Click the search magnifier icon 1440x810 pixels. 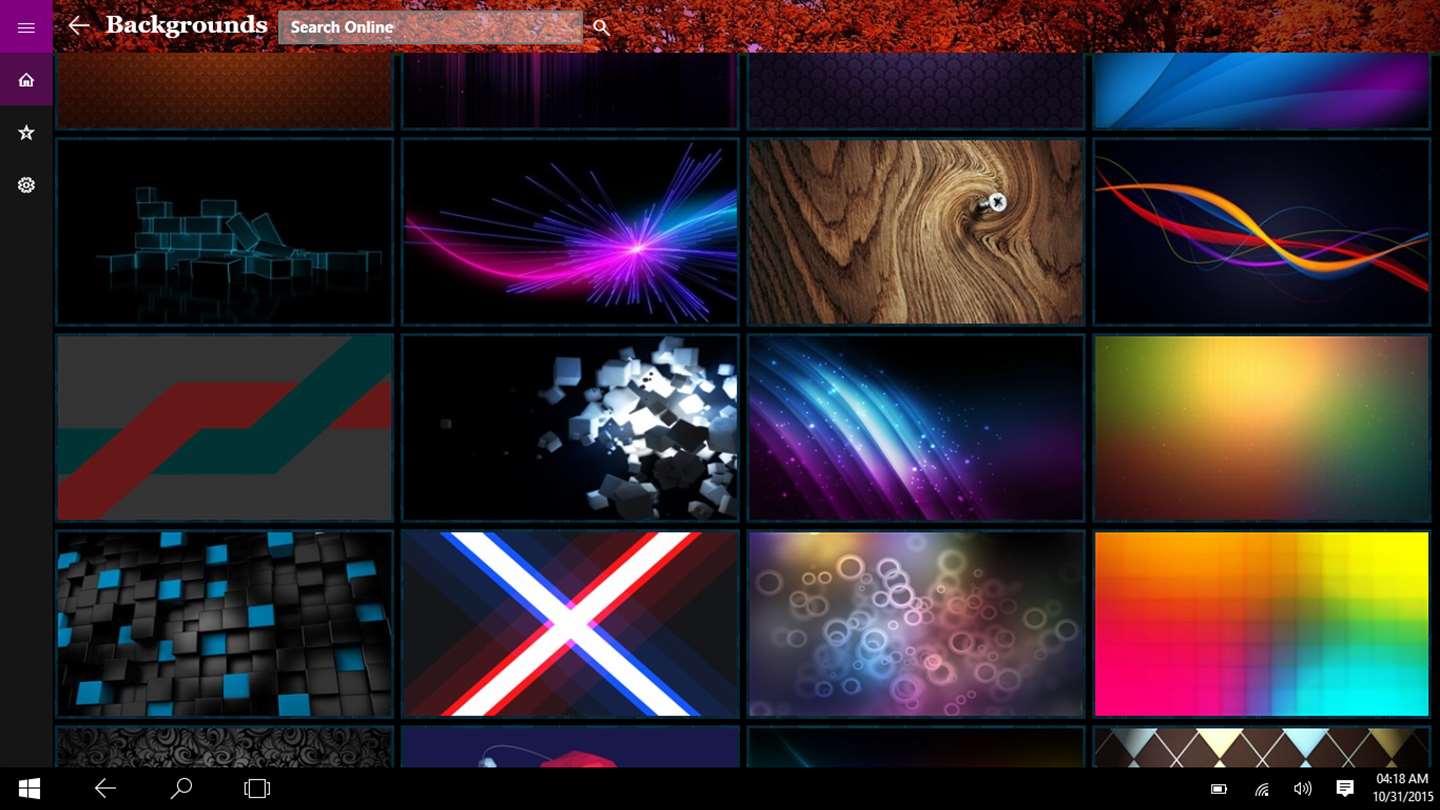601,28
